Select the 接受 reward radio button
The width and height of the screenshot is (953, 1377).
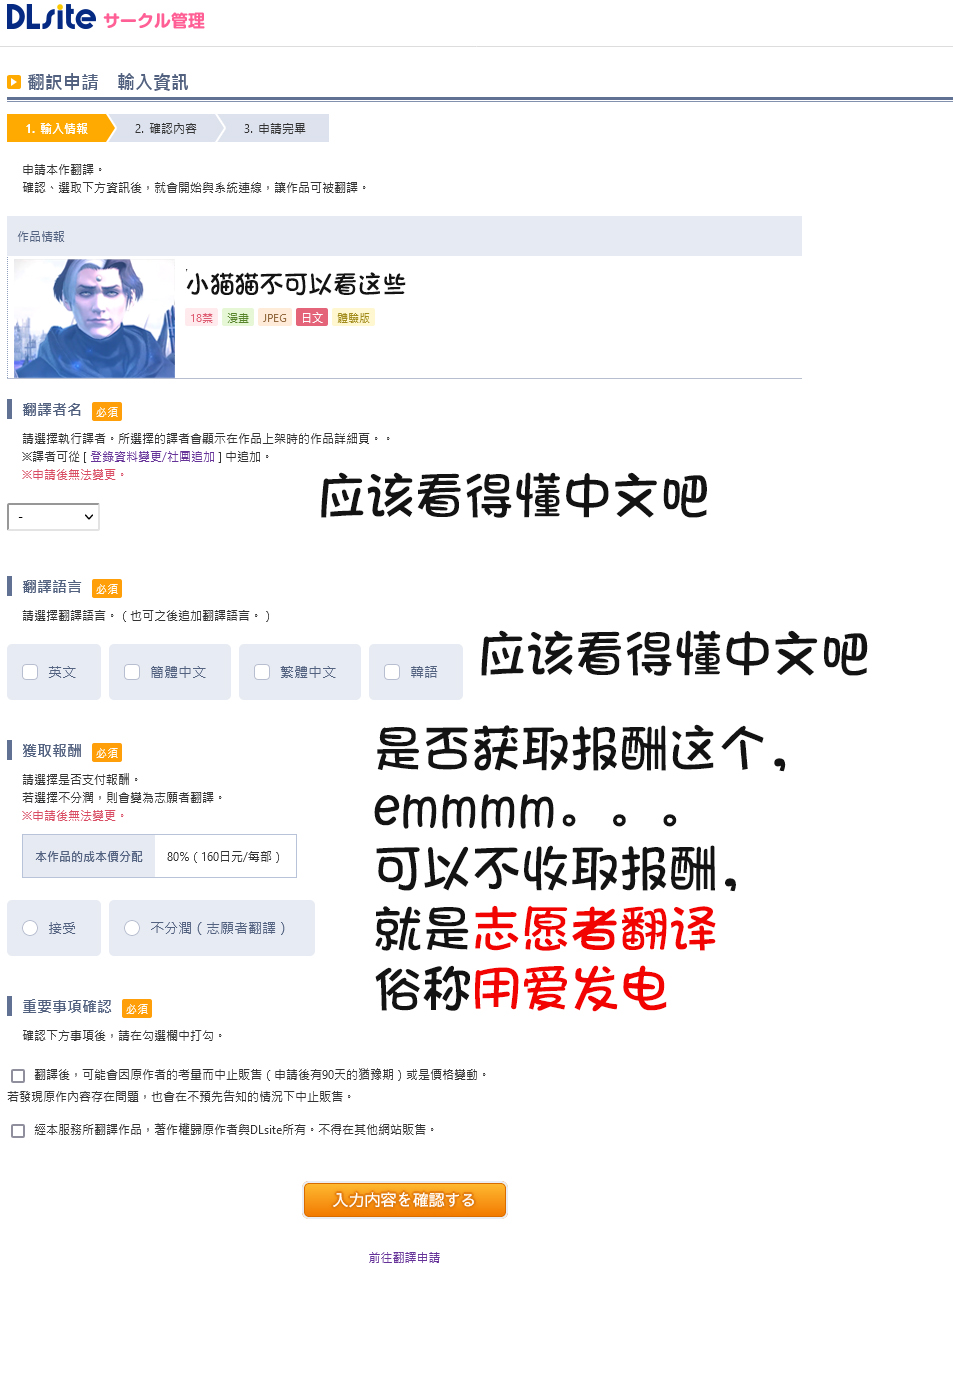(x=30, y=928)
